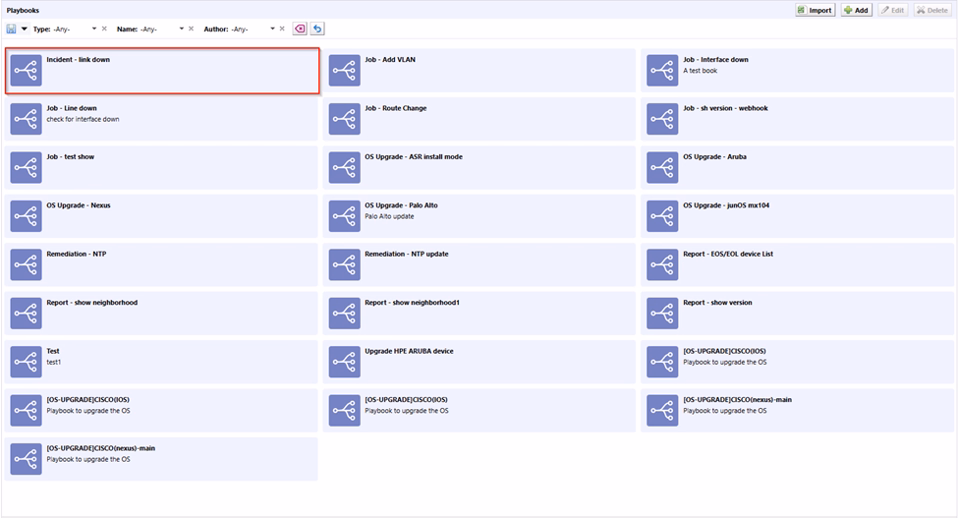Image resolution: width=958 pixels, height=518 pixels.
Task: Click the Edit button
Action: click(x=893, y=10)
